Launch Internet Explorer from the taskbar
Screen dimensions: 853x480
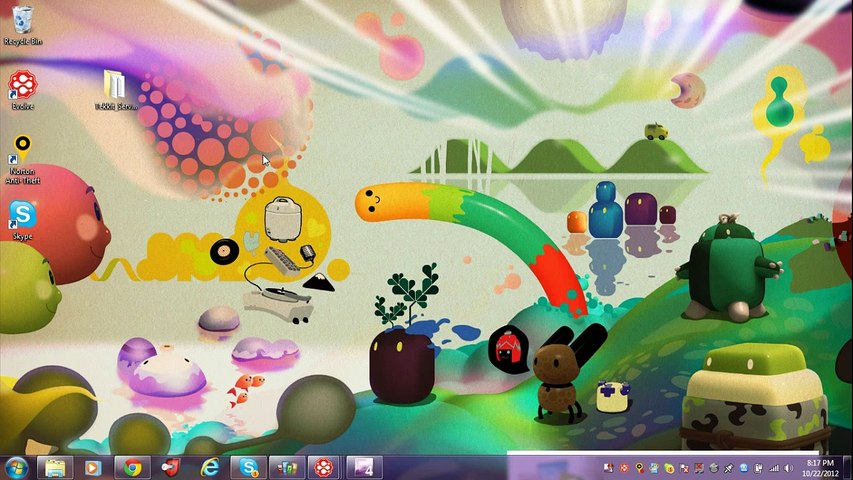tap(210, 467)
